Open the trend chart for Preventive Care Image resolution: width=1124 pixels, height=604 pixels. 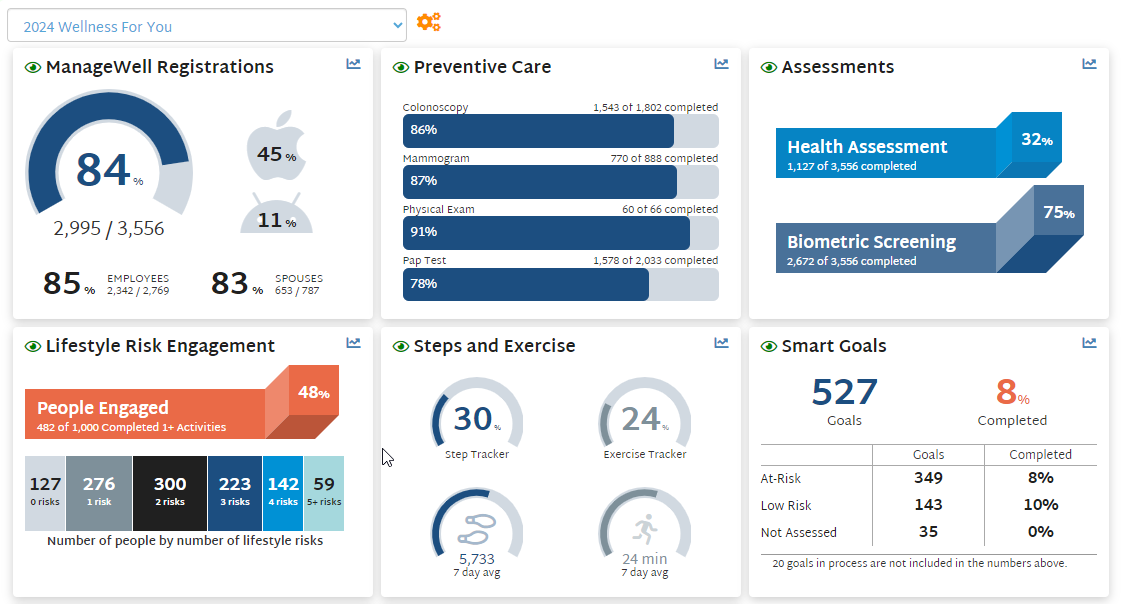[x=720, y=63]
